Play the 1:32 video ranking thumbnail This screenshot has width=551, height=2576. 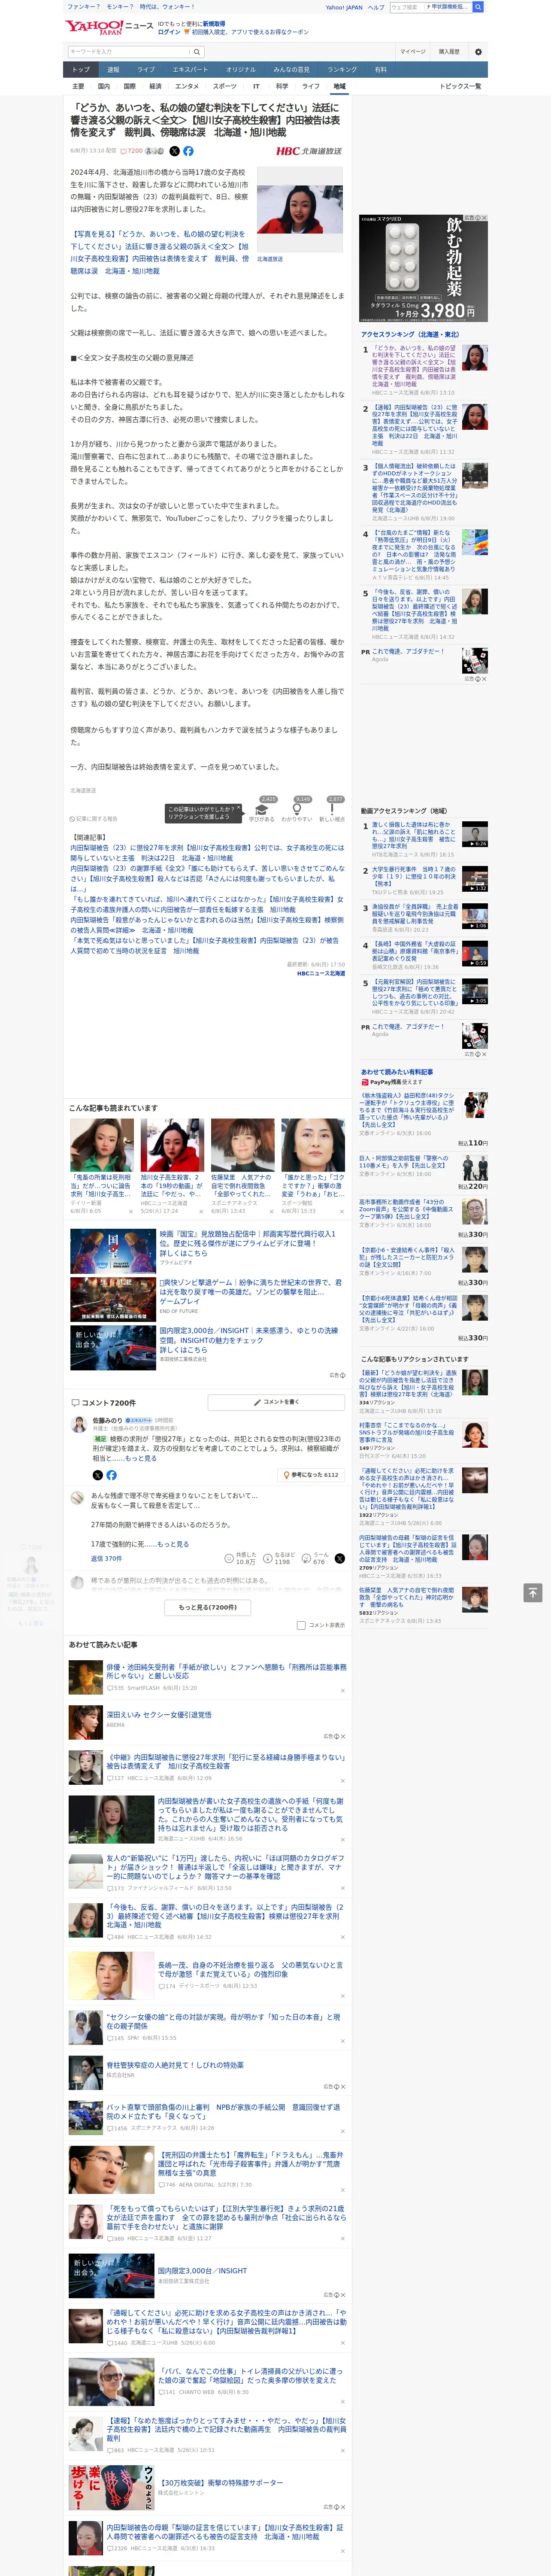tap(475, 878)
